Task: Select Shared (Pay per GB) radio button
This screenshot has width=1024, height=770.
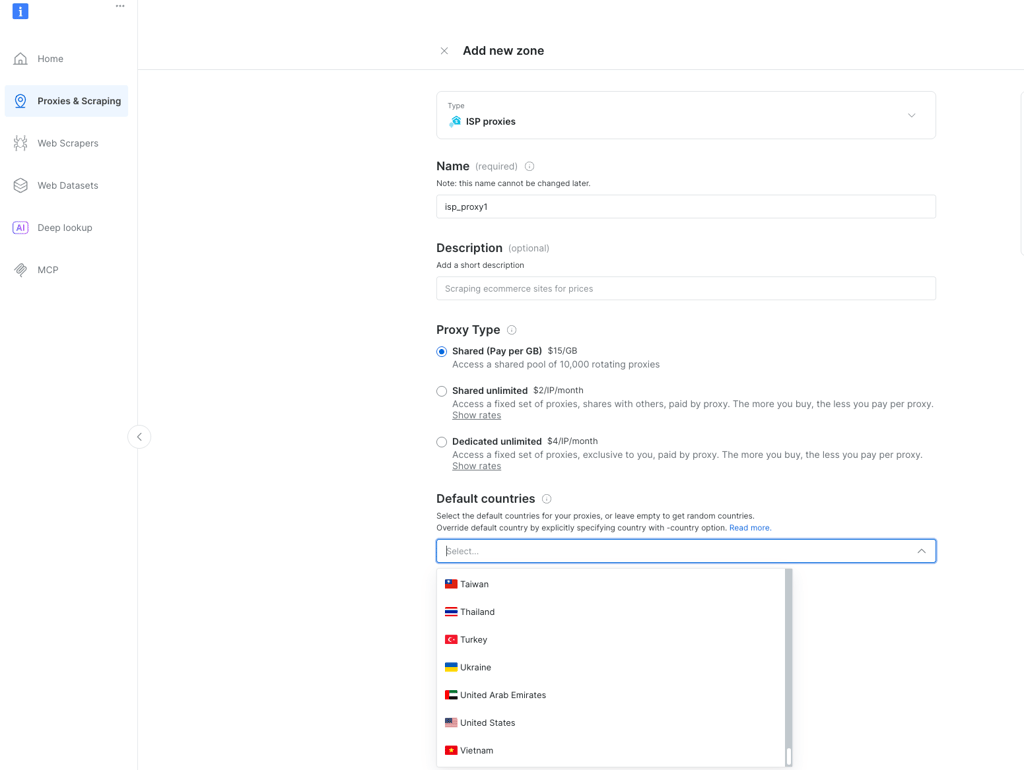Action: [441, 351]
